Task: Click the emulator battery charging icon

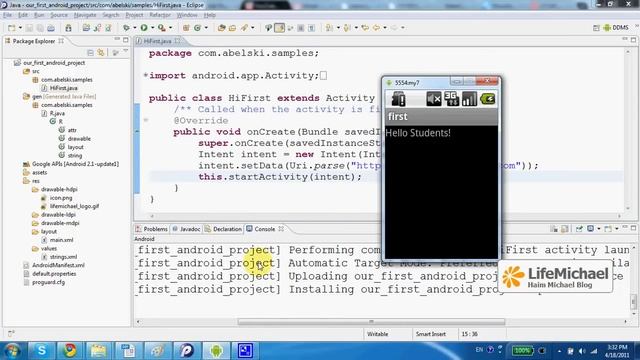Action: click(x=487, y=99)
